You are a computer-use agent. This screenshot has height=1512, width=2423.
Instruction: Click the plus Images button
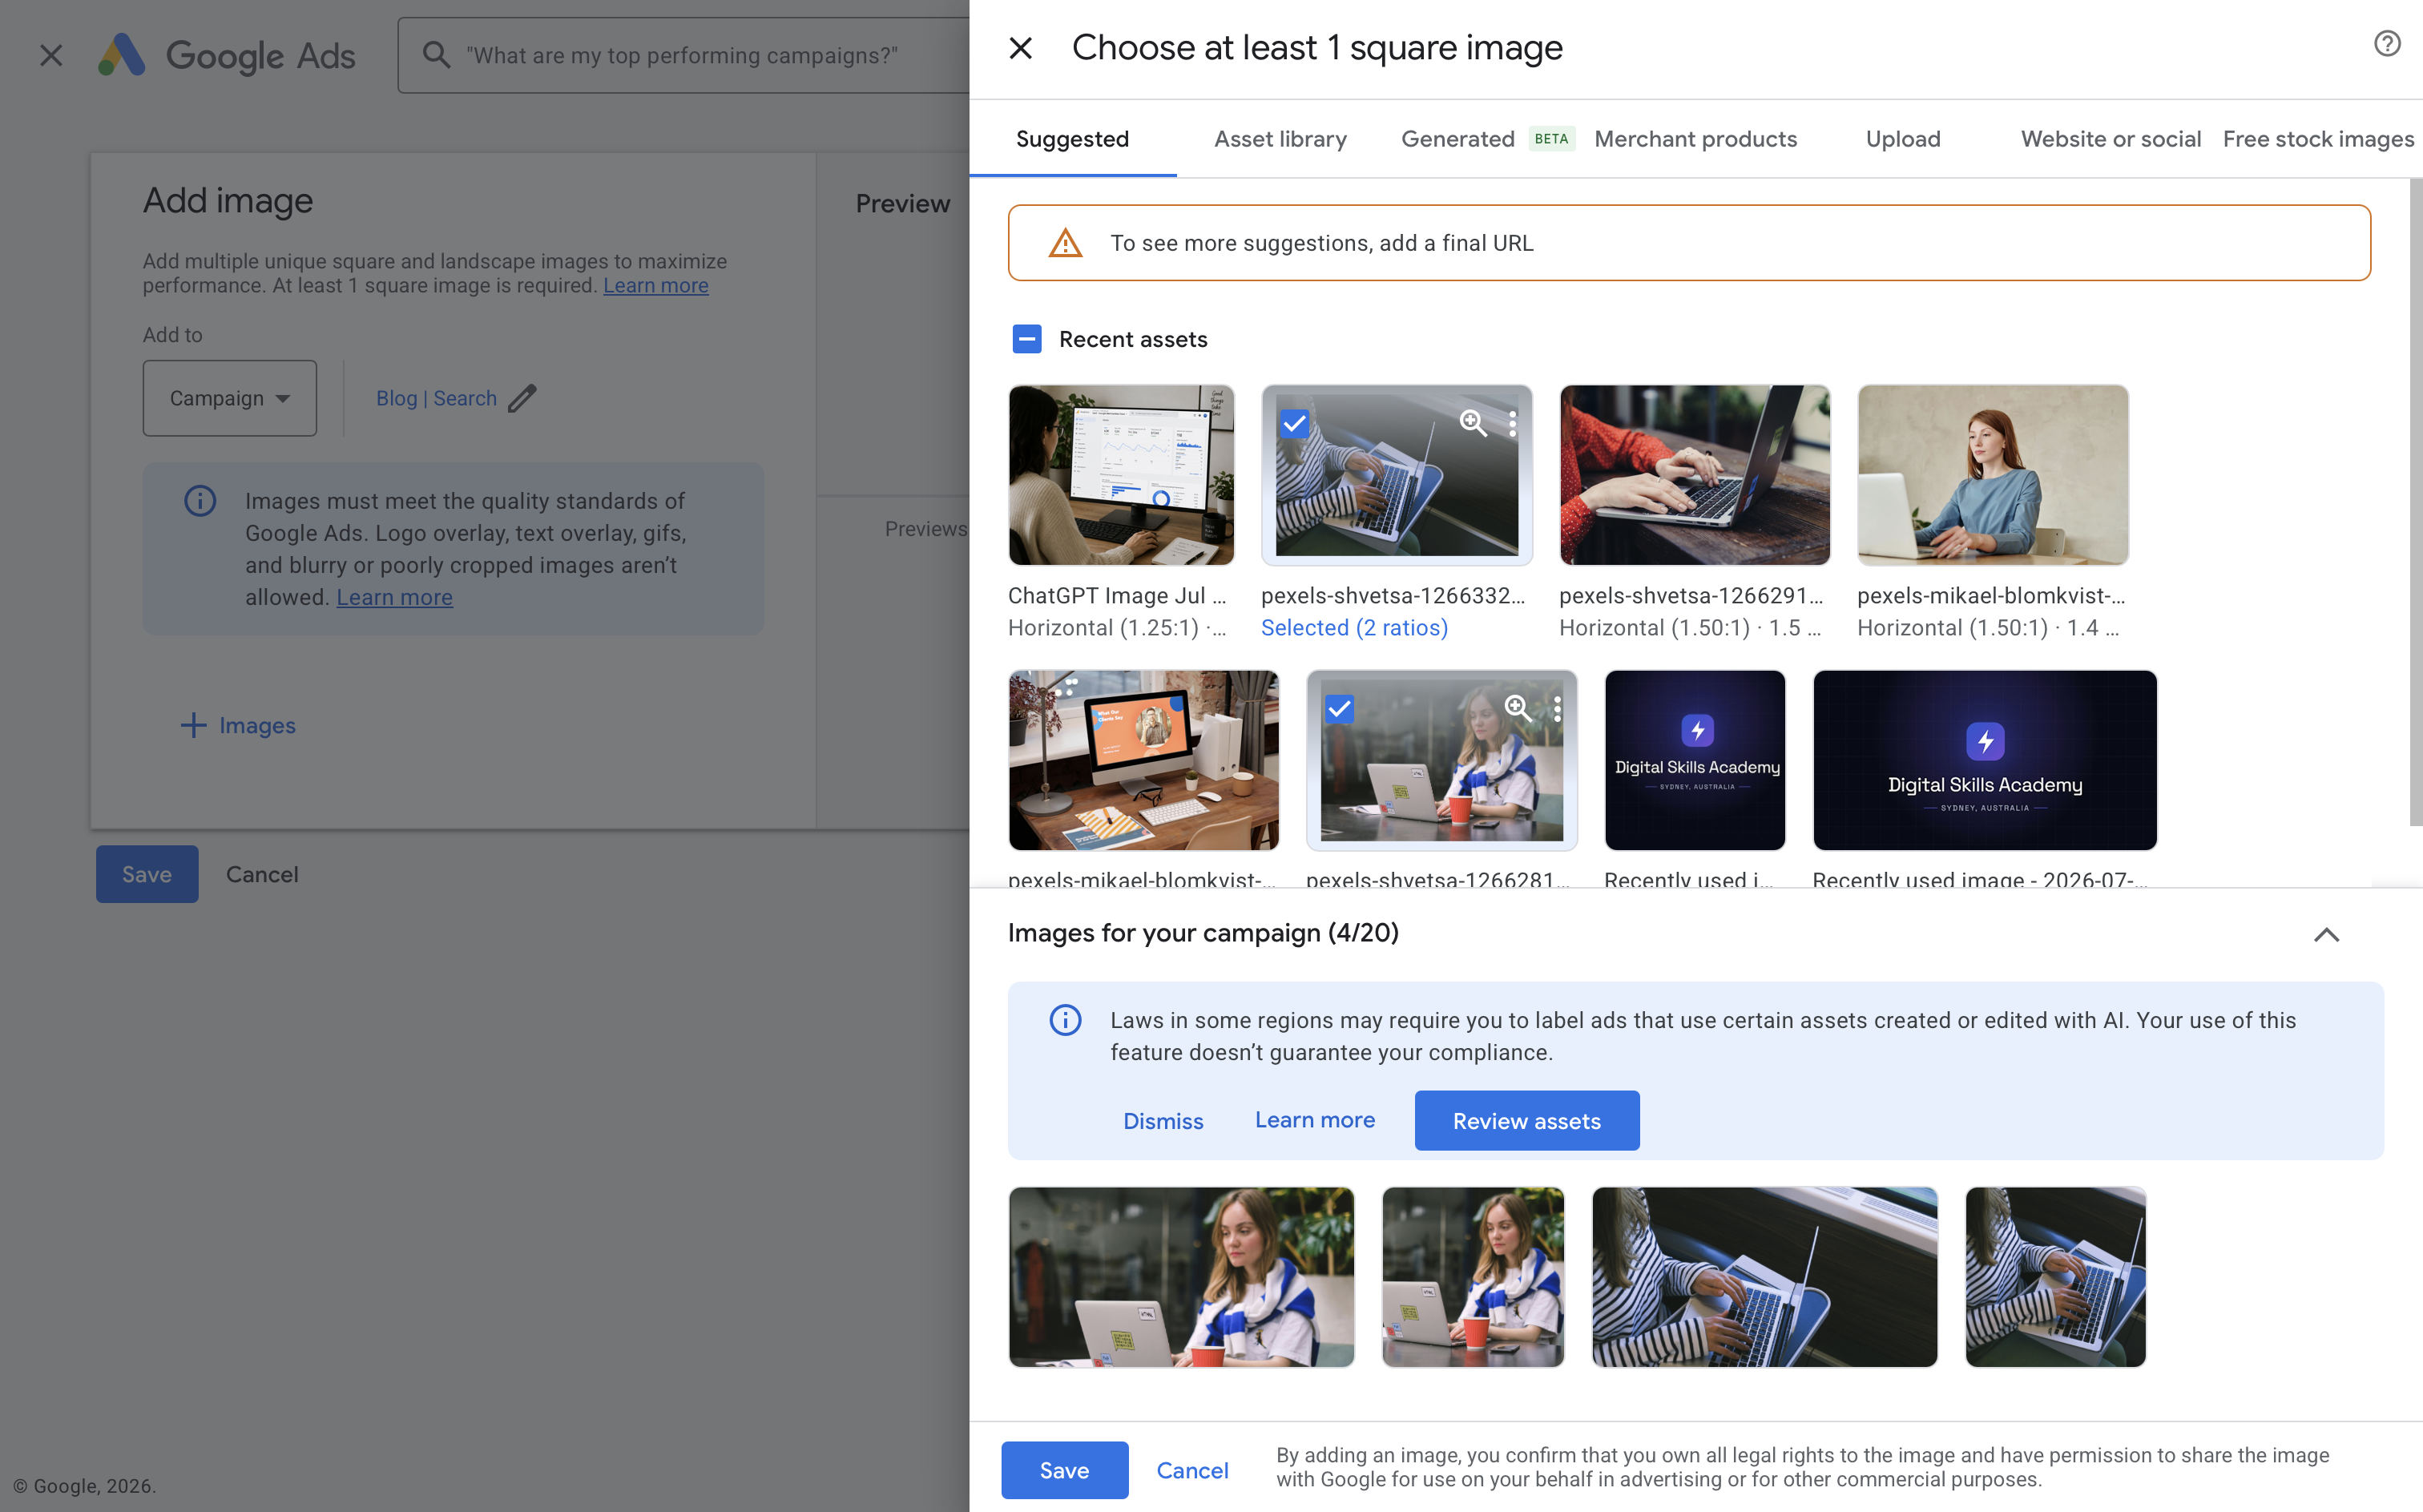tap(237, 725)
